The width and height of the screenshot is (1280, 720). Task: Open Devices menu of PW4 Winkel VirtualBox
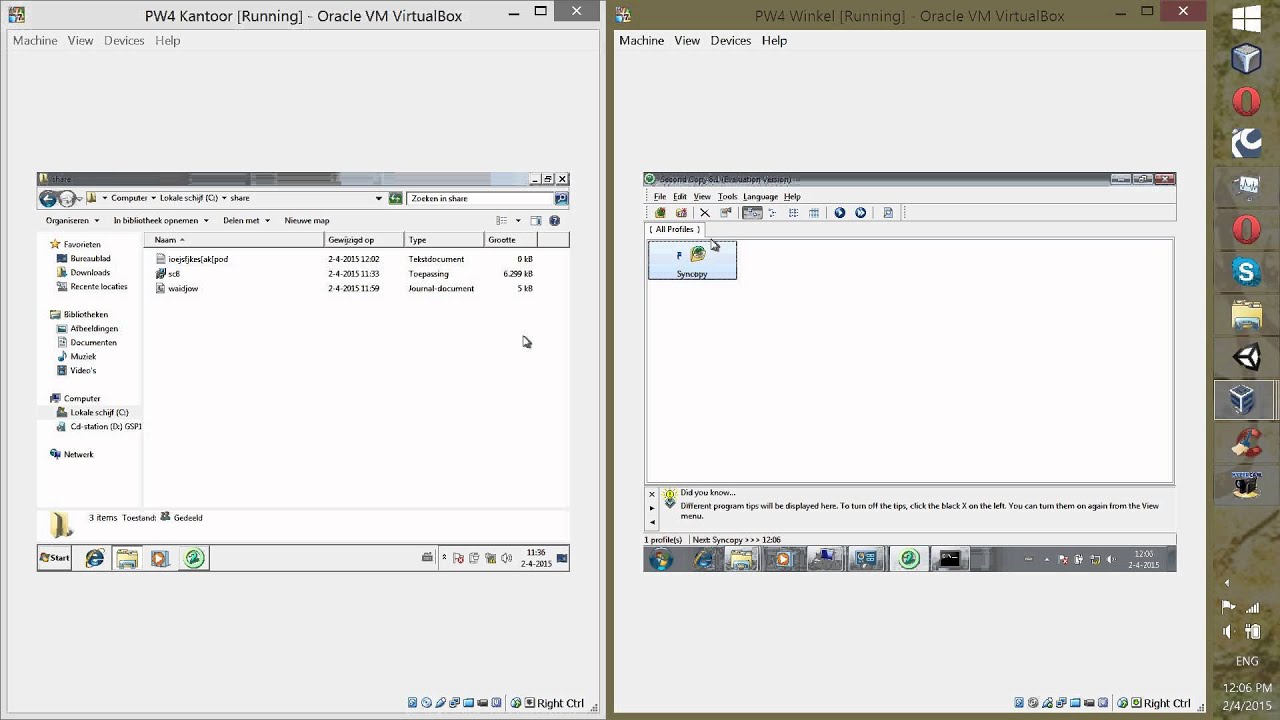[730, 40]
